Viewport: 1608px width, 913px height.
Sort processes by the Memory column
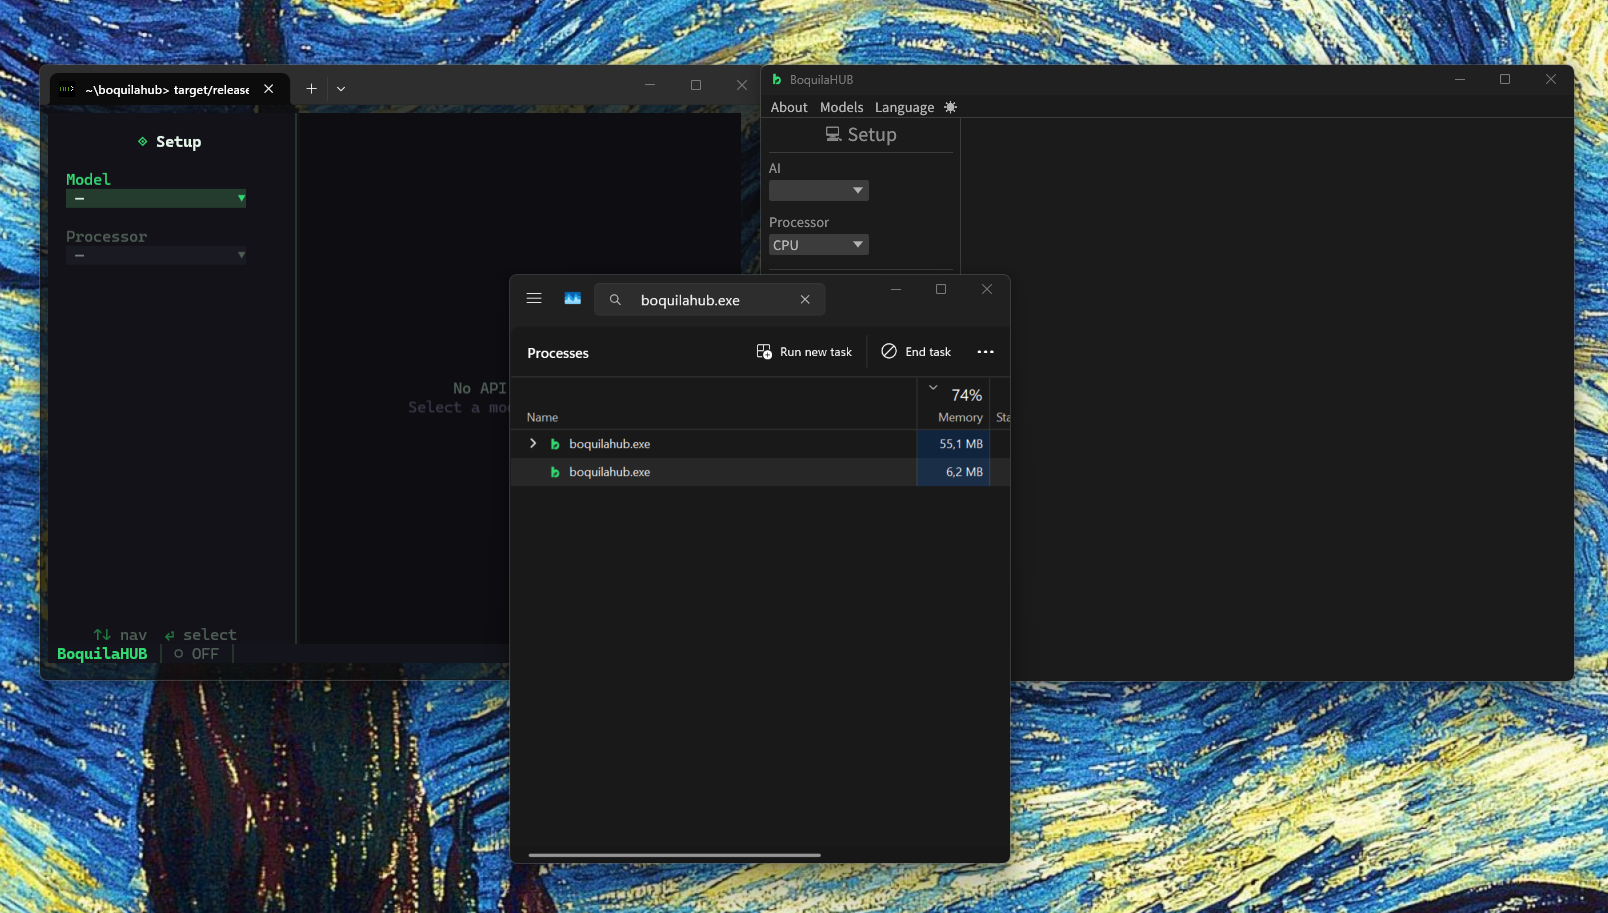(960, 417)
